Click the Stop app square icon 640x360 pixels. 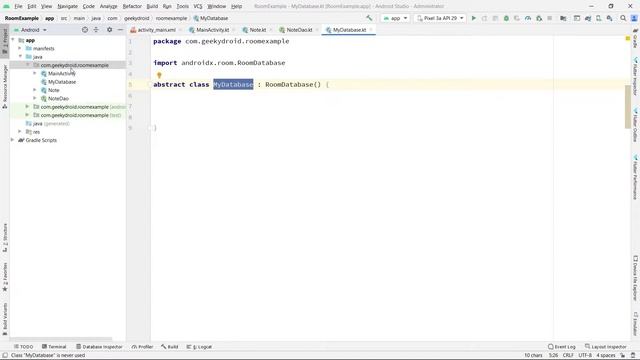pyautogui.click(x=550, y=18)
